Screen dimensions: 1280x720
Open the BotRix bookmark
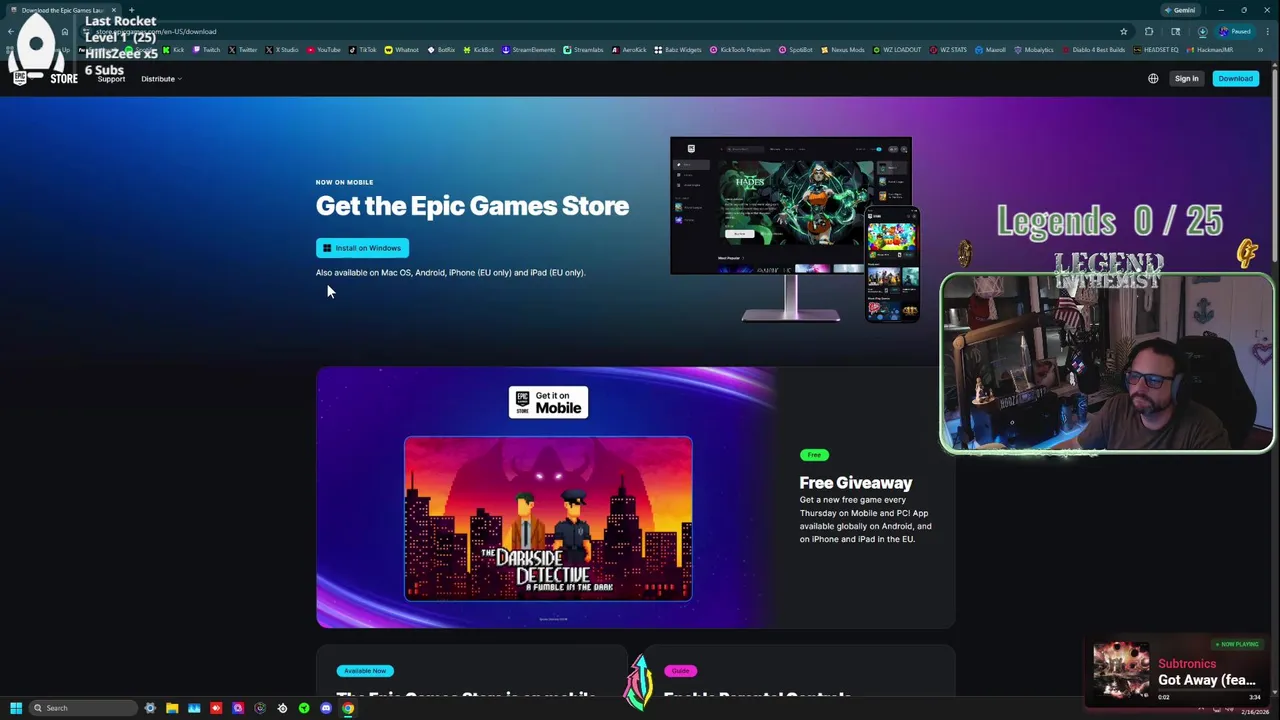coord(441,49)
